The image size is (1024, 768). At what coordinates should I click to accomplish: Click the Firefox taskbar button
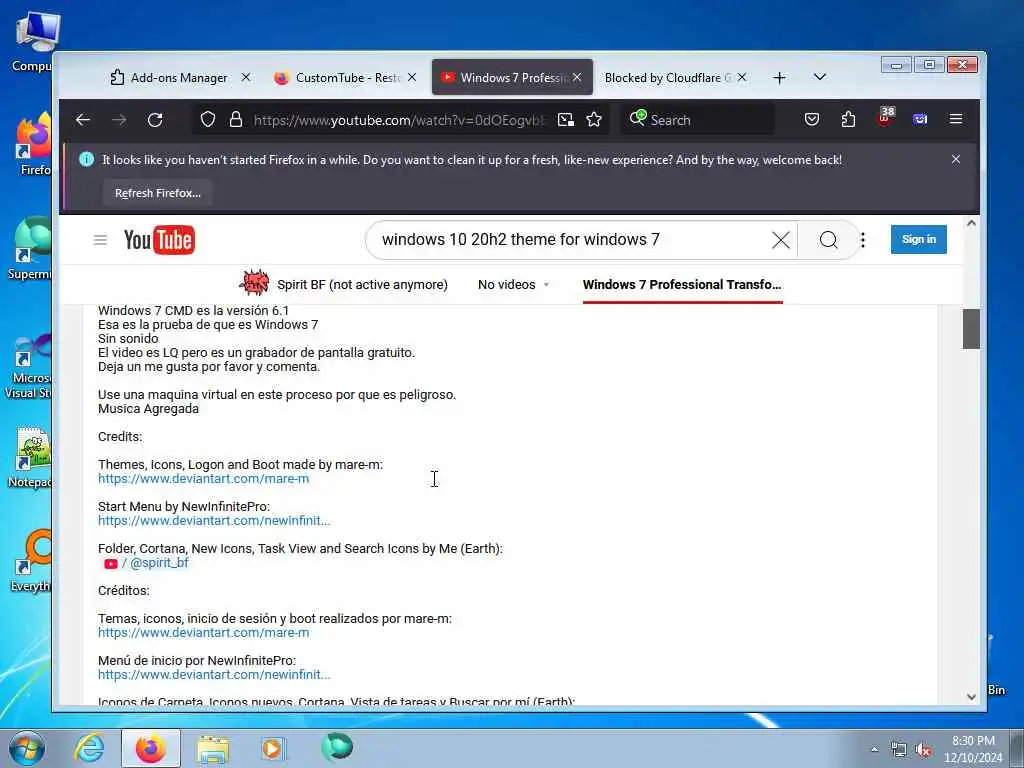pyautogui.click(x=151, y=748)
